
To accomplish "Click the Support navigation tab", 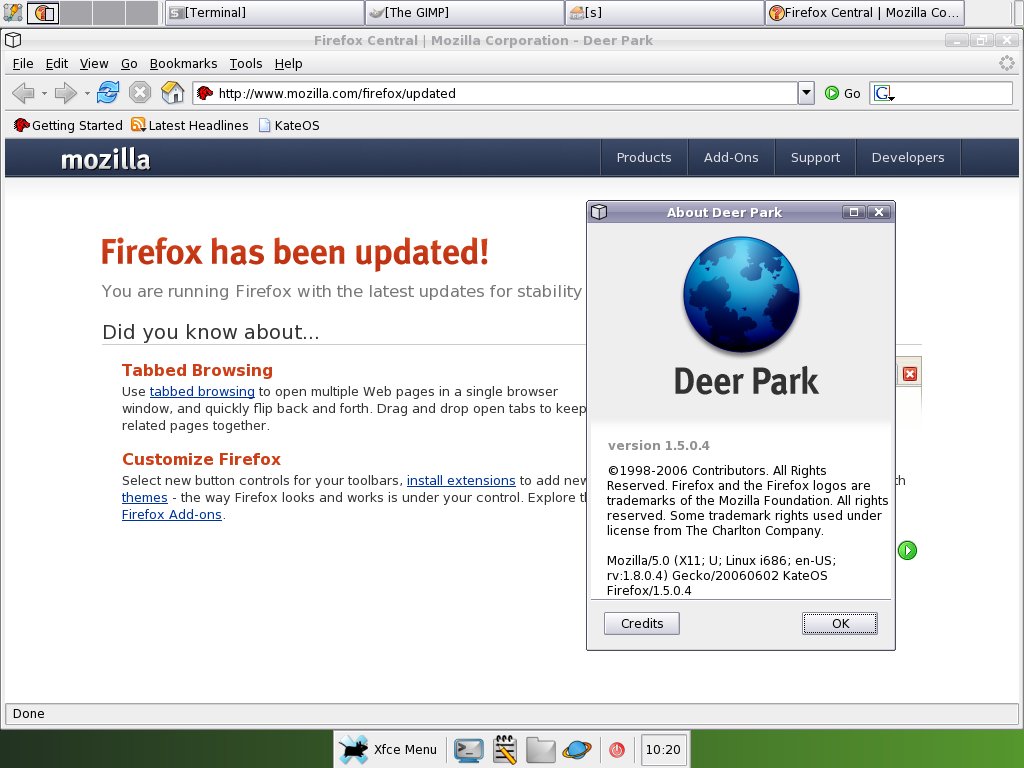I will [x=815, y=157].
